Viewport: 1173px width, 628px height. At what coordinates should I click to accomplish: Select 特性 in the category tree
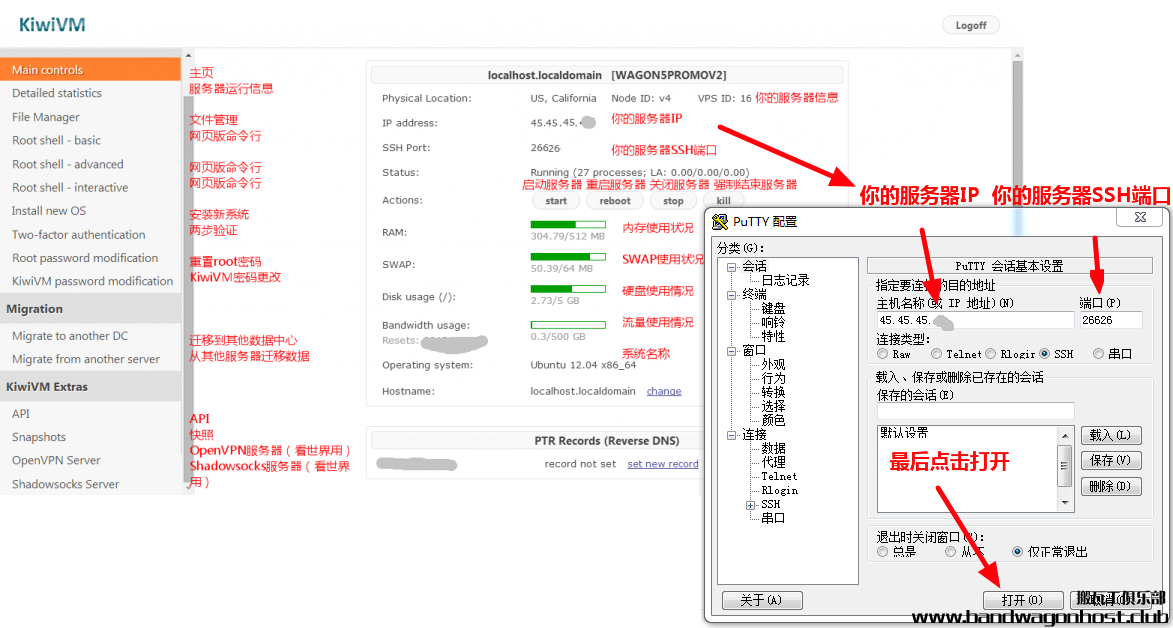pyautogui.click(x=774, y=337)
